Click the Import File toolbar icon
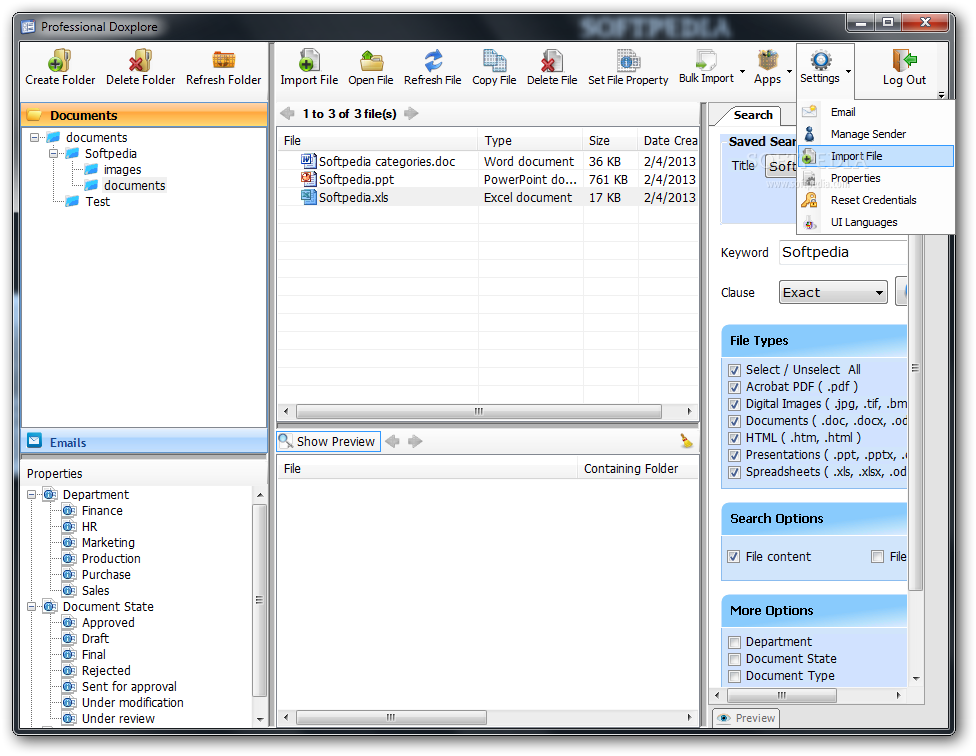Image resolution: width=976 pixels, height=756 pixels. coord(309,61)
